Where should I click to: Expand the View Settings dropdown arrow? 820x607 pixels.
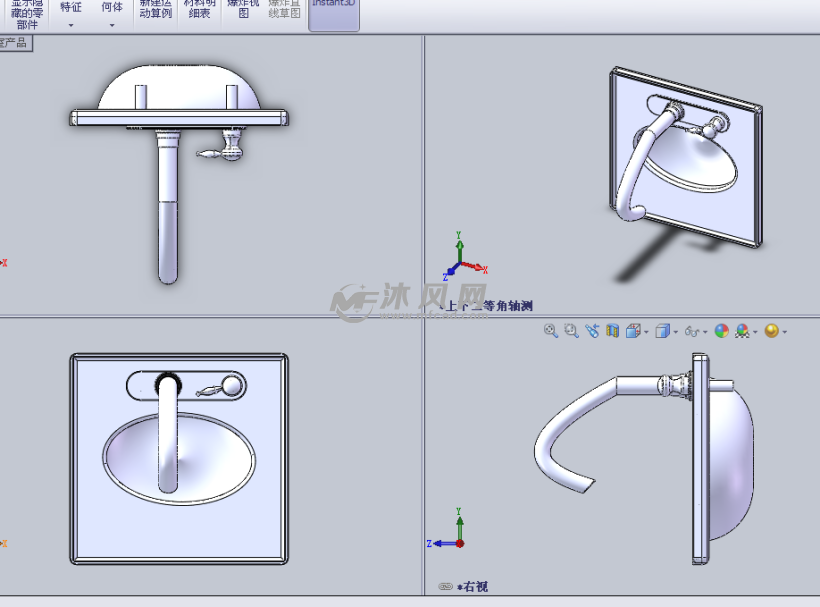784,332
